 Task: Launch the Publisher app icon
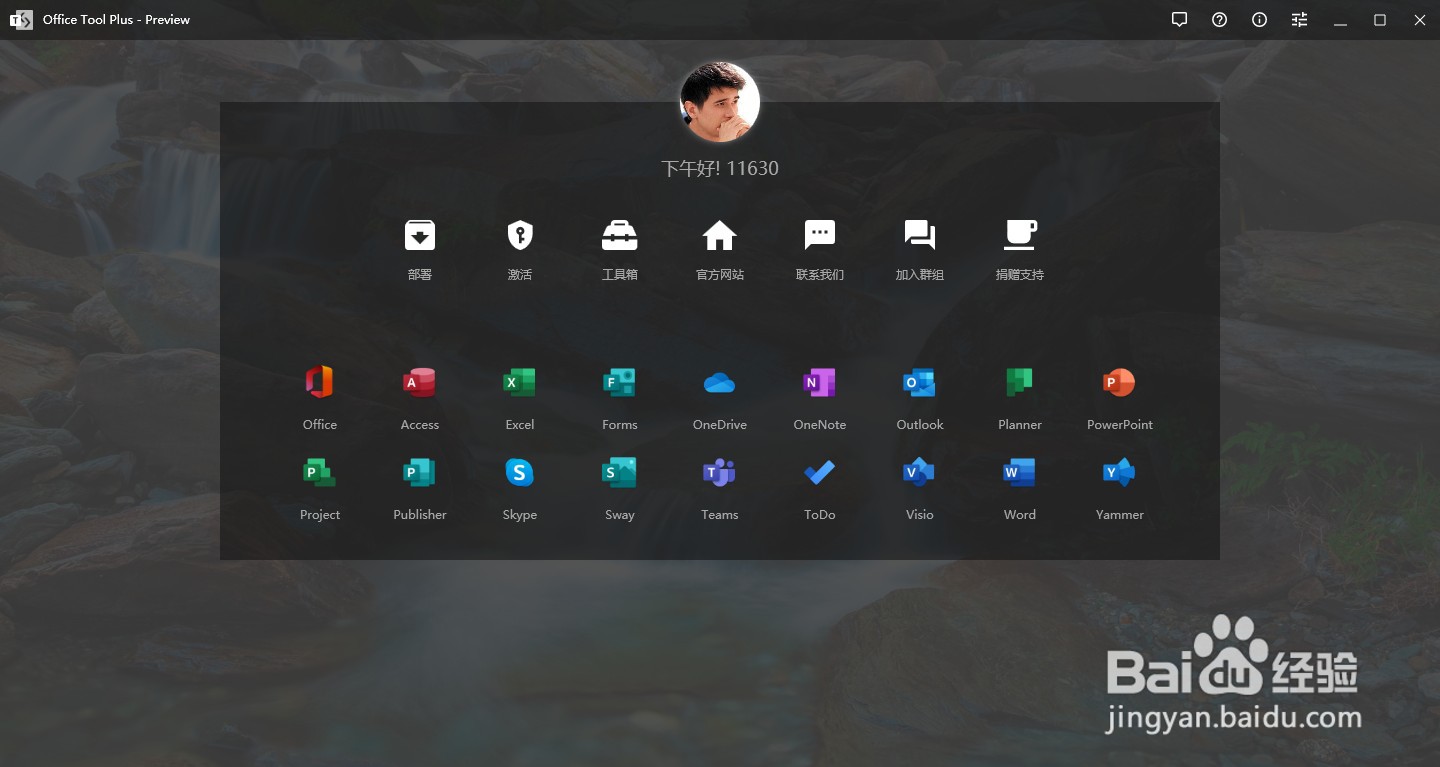(x=420, y=472)
